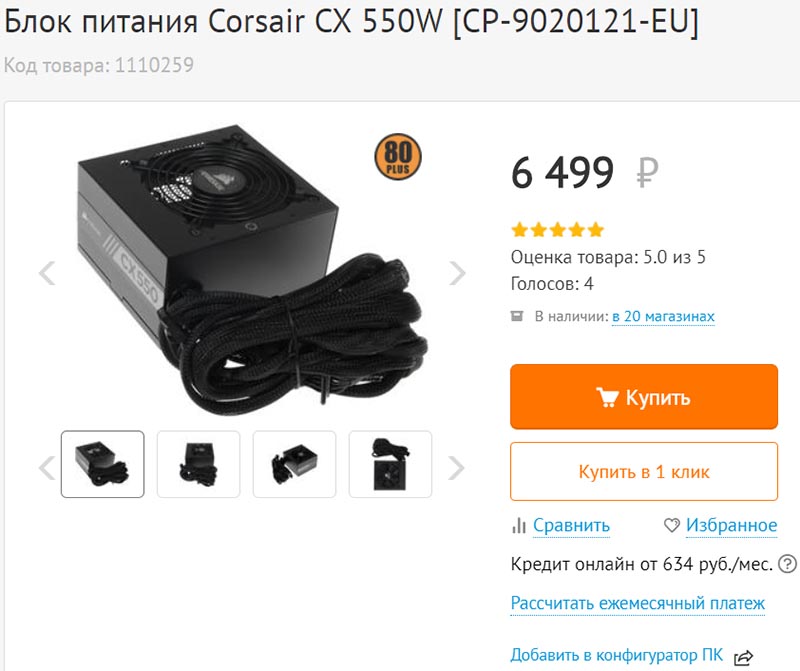The image size is (800, 671).
Task: Click the five-star rating row
Action: [x=558, y=230]
